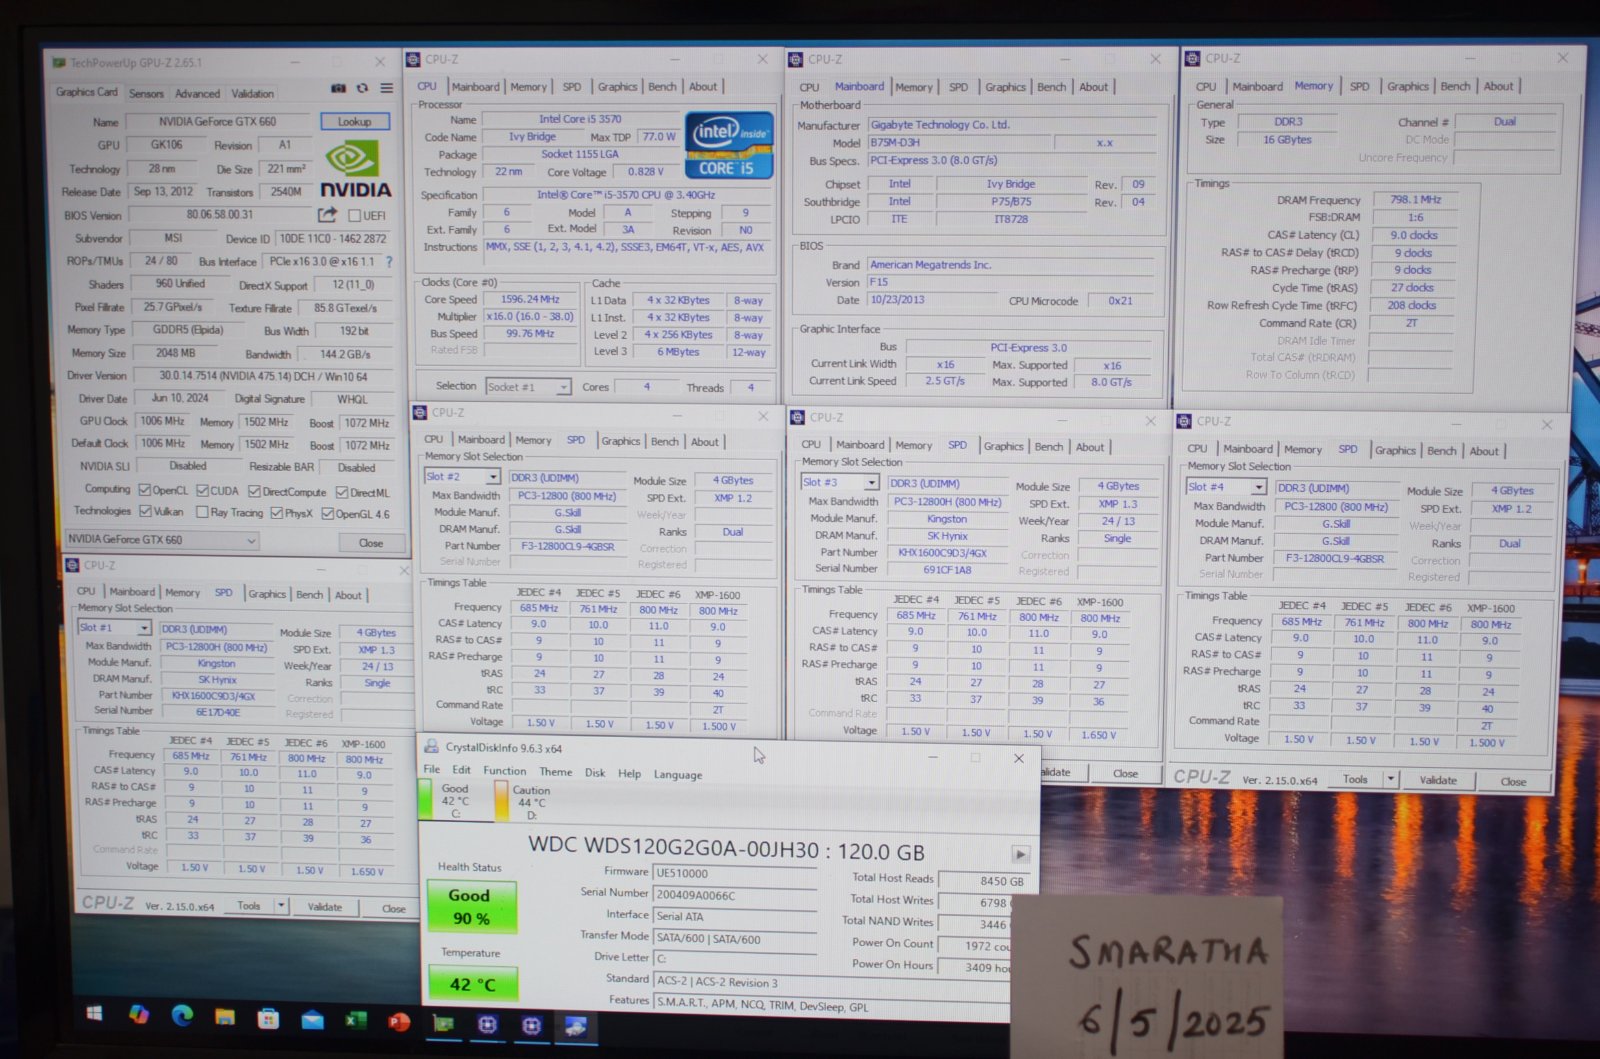Toggle the Vulkan checkbox
Image resolution: width=1600 pixels, height=1059 pixels.
coord(145,511)
